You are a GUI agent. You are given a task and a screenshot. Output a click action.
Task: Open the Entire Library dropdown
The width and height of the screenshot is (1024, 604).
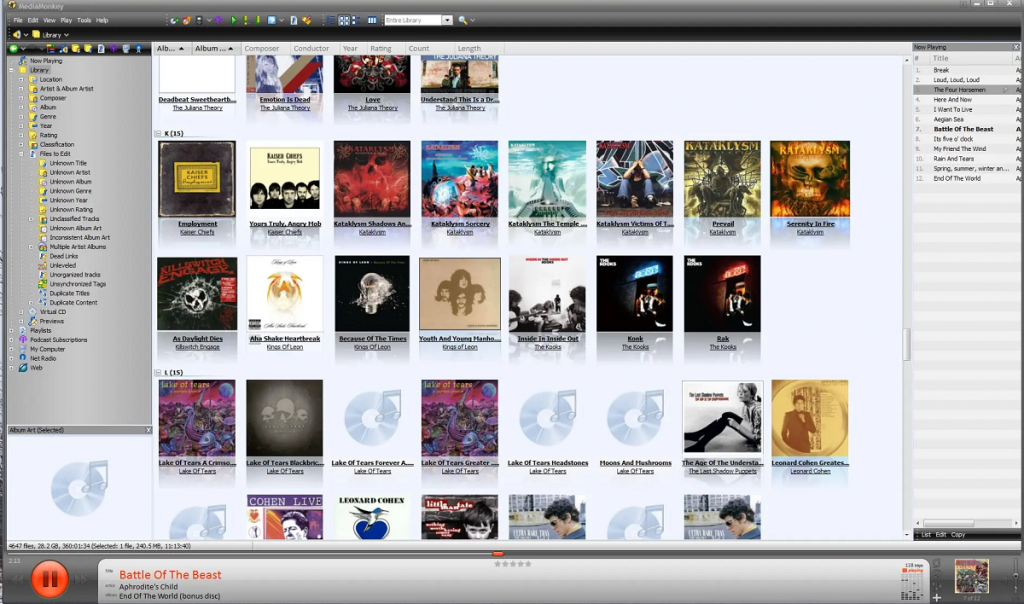(446, 18)
